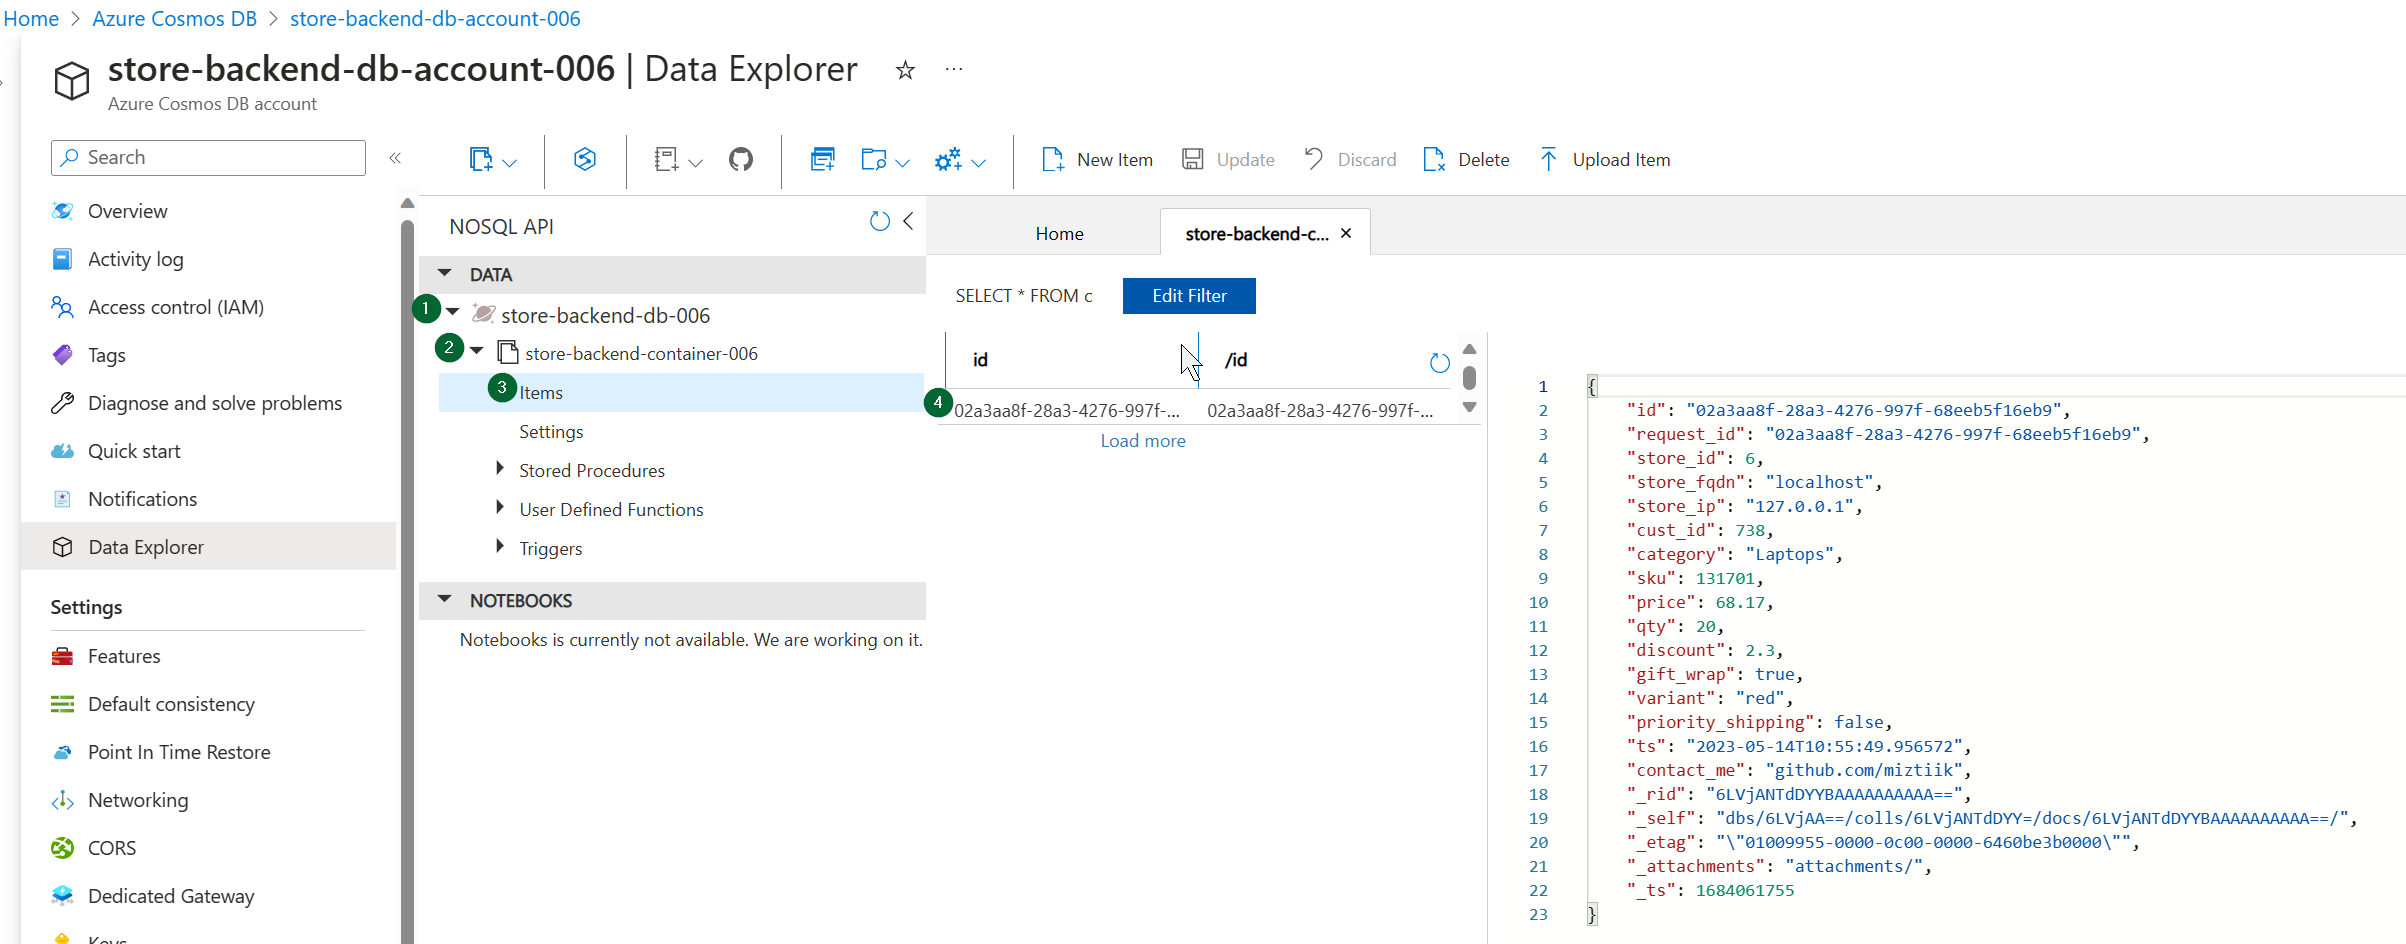
Task: Focus the Search input field
Action: [x=208, y=158]
